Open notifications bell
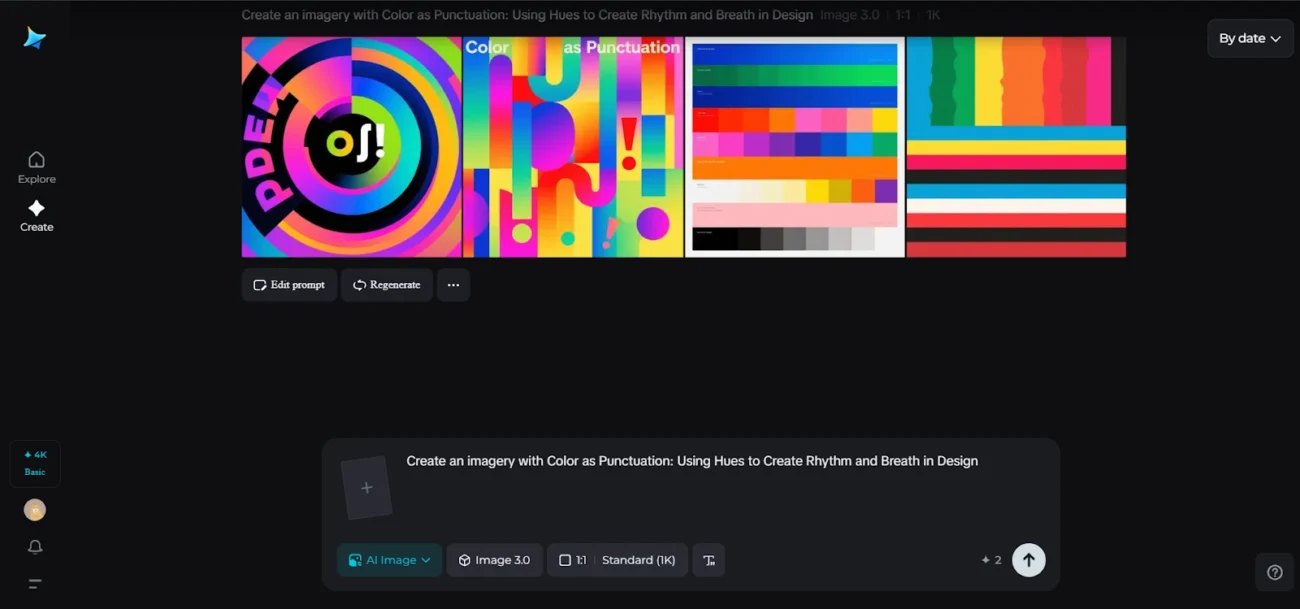The width and height of the screenshot is (1300, 609). 35,547
